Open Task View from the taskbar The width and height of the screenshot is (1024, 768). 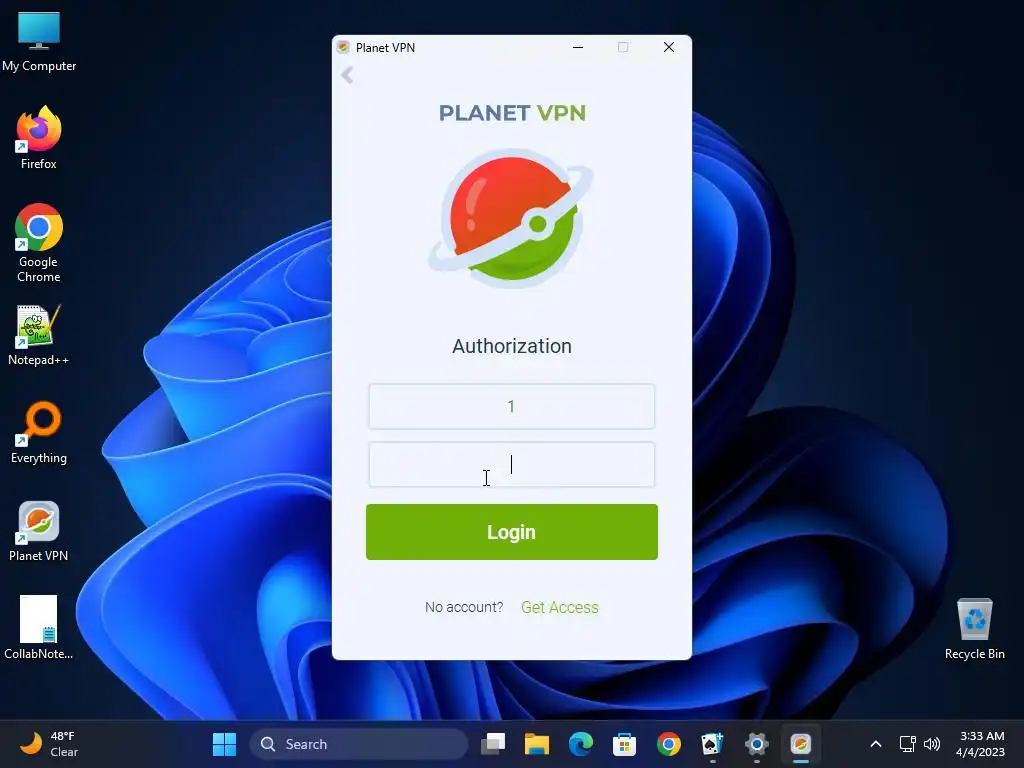pyautogui.click(x=493, y=744)
